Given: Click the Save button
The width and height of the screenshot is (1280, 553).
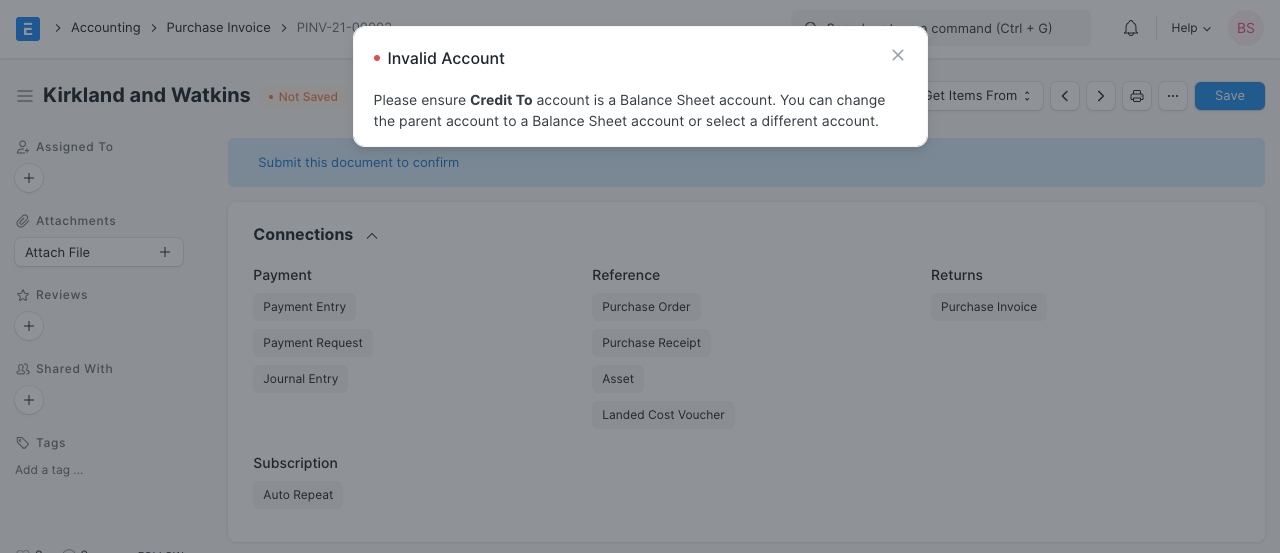Looking at the screenshot, I should point(1229,96).
